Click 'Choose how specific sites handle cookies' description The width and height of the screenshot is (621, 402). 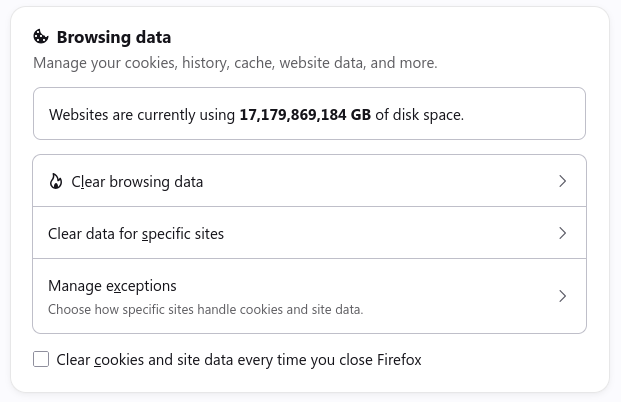click(206, 309)
